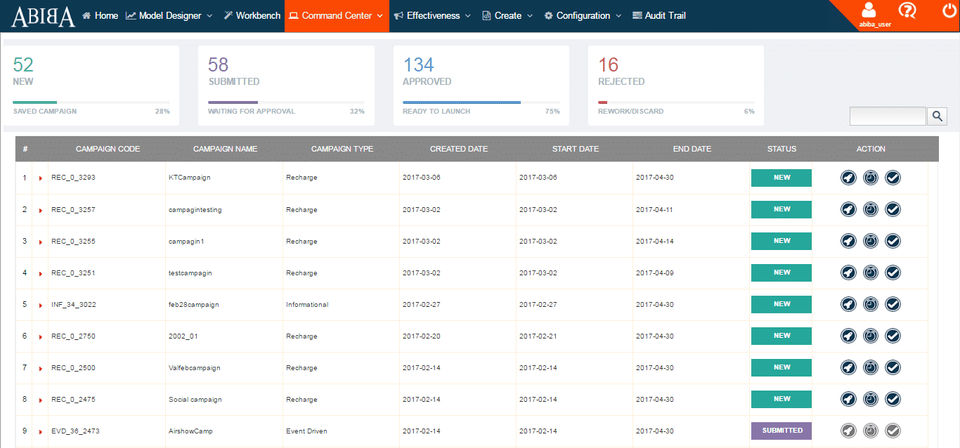960x448 pixels.
Task: Approve KTCampaign with the checkmark icon
Action: [x=893, y=177]
